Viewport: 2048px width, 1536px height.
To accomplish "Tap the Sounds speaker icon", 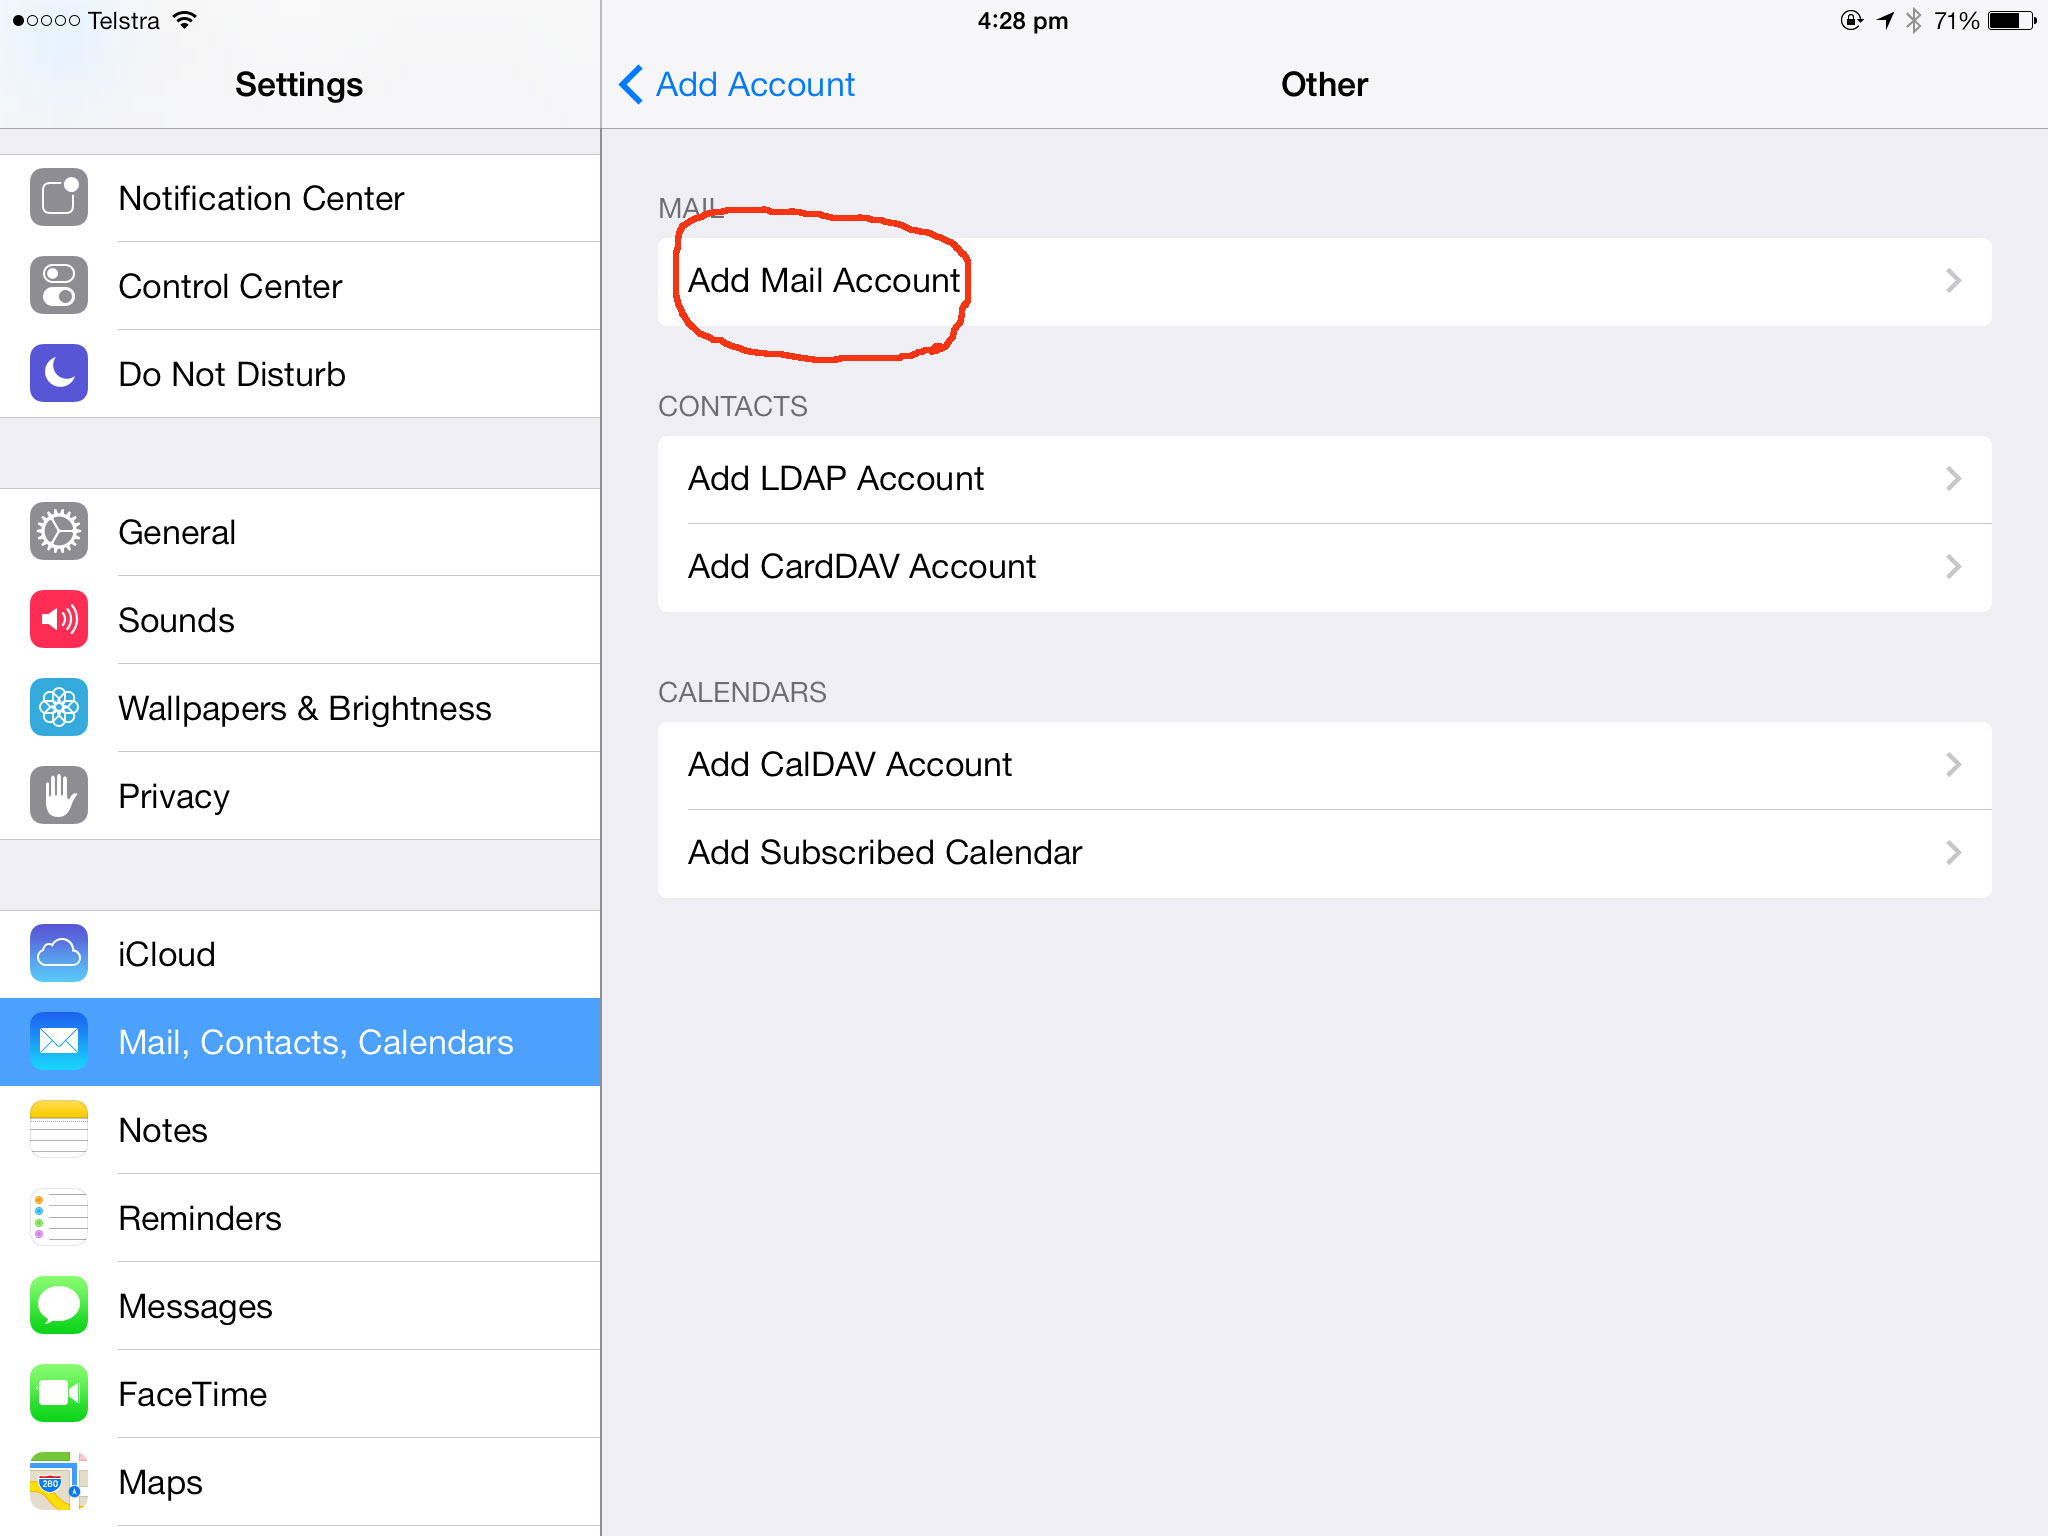I will [x=59, y=619].
